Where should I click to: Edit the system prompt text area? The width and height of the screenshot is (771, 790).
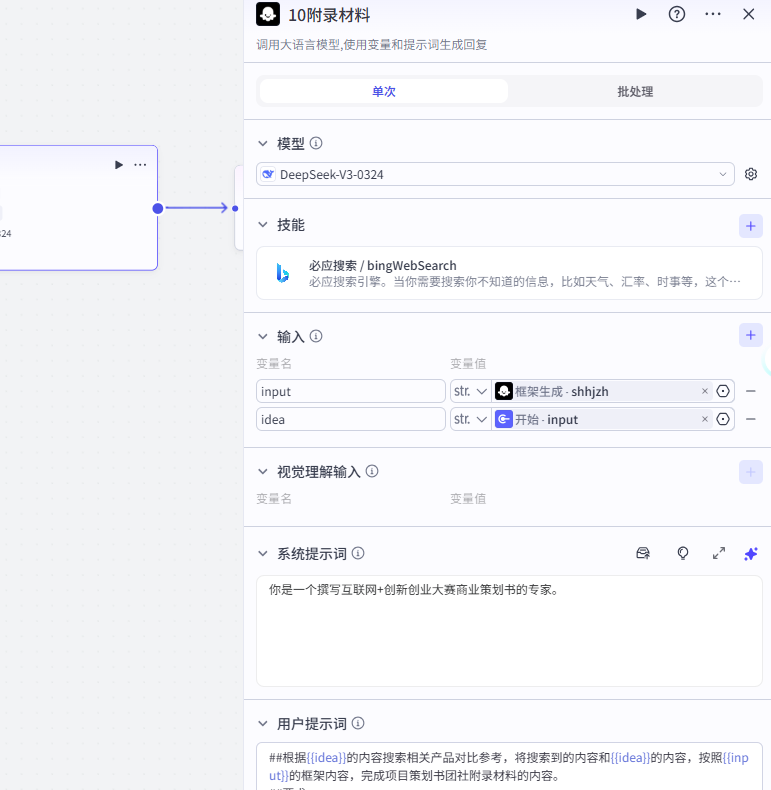[x=509, y=631]
